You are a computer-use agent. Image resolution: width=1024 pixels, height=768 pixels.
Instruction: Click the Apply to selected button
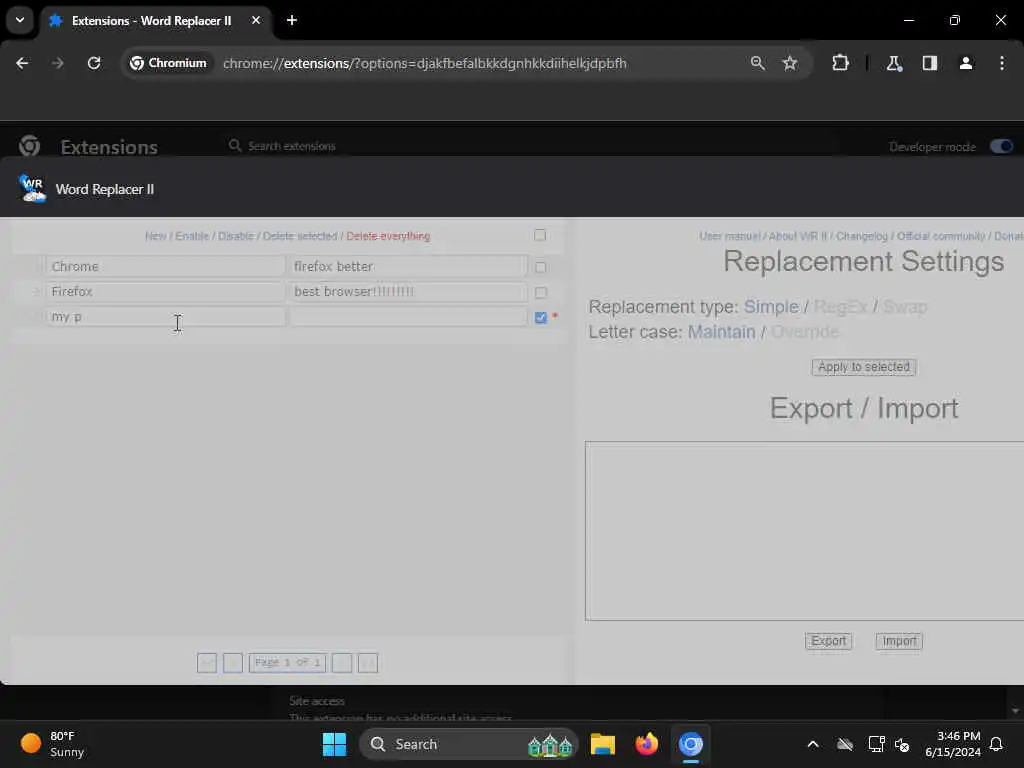pyautogui.click(x=863, y=367)
